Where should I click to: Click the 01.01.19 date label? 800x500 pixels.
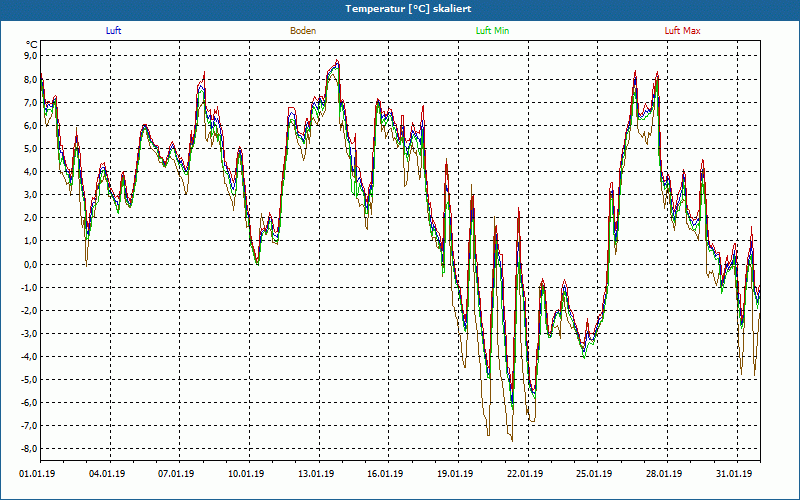click(x=37, y=474)
